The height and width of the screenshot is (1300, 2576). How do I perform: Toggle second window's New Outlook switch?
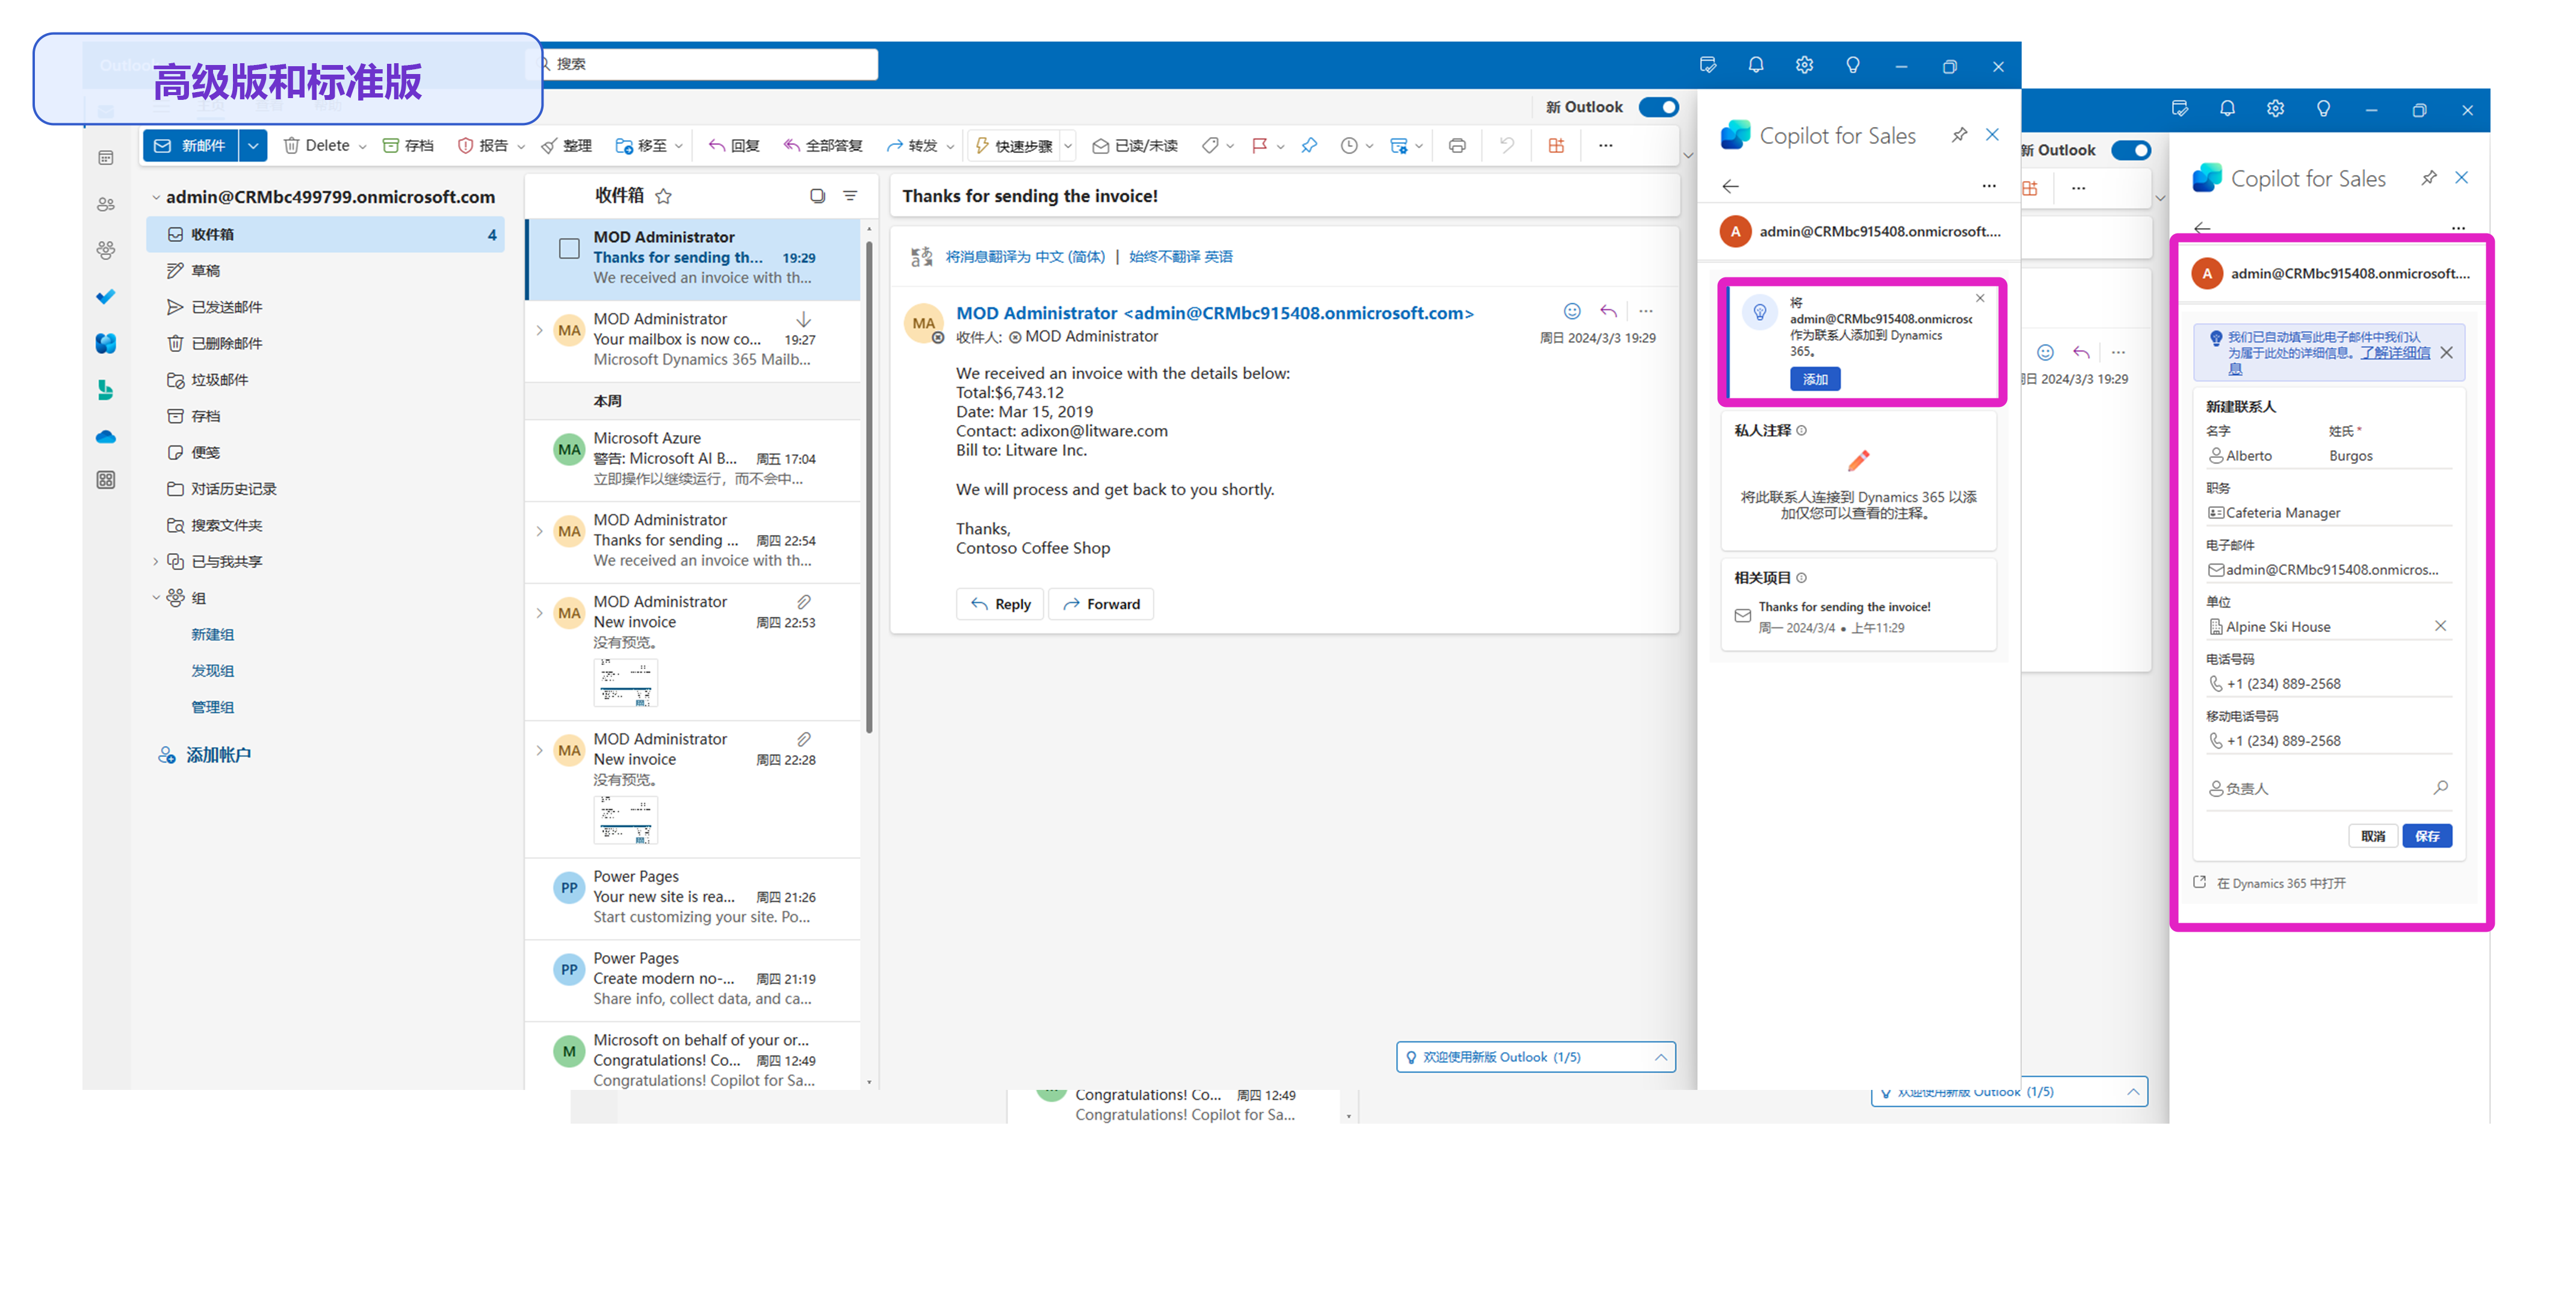(x=2130, y=150)
